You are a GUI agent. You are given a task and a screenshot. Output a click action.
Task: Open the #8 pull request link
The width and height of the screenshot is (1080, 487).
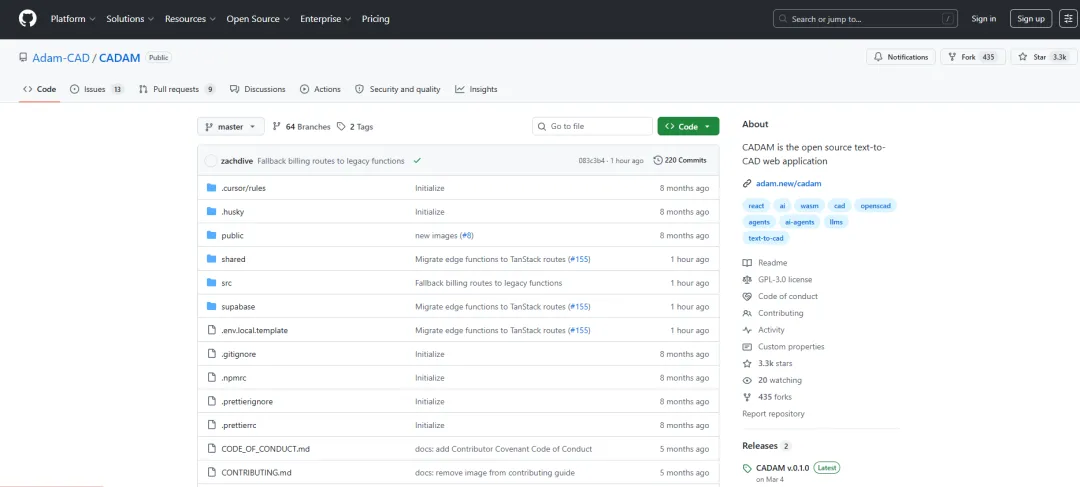click(466, 236)
